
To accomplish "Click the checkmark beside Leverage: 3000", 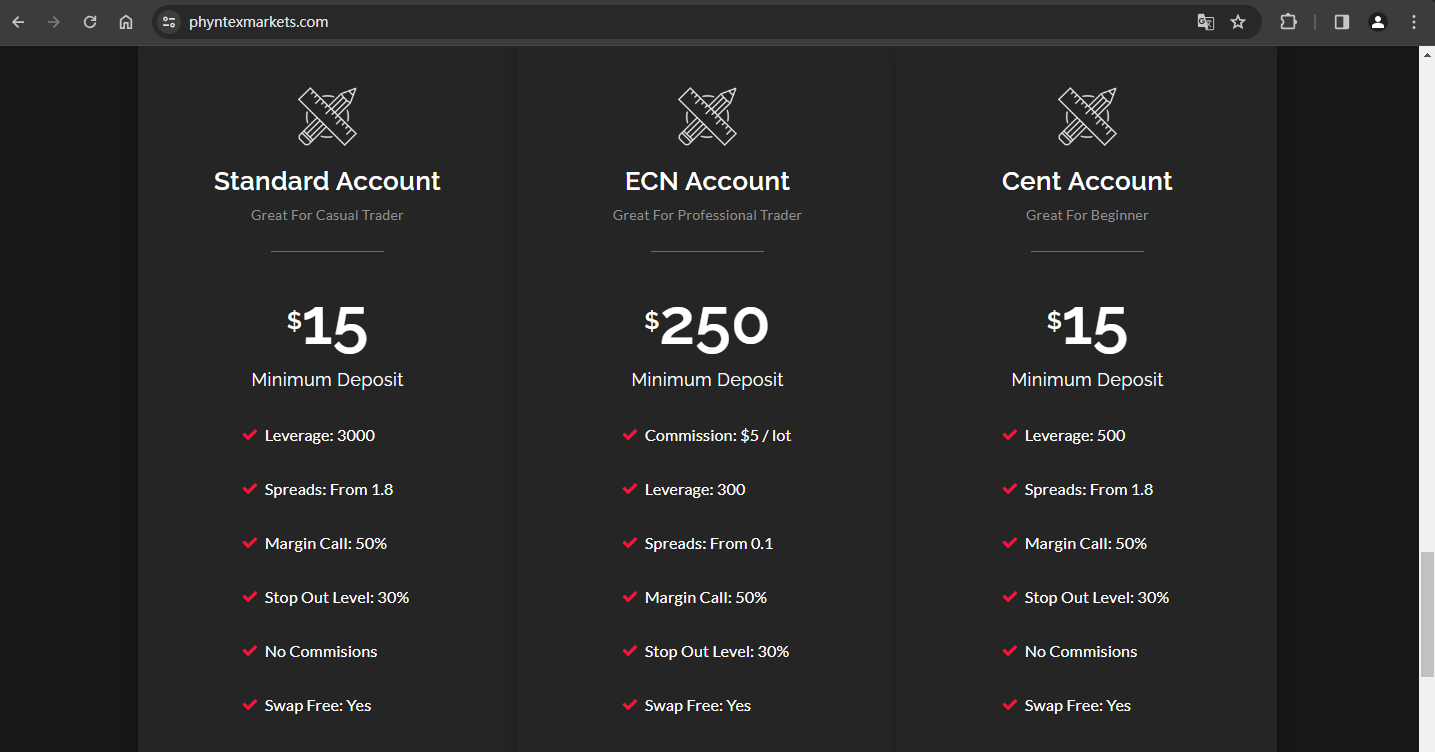I will (x=250, y=435).
